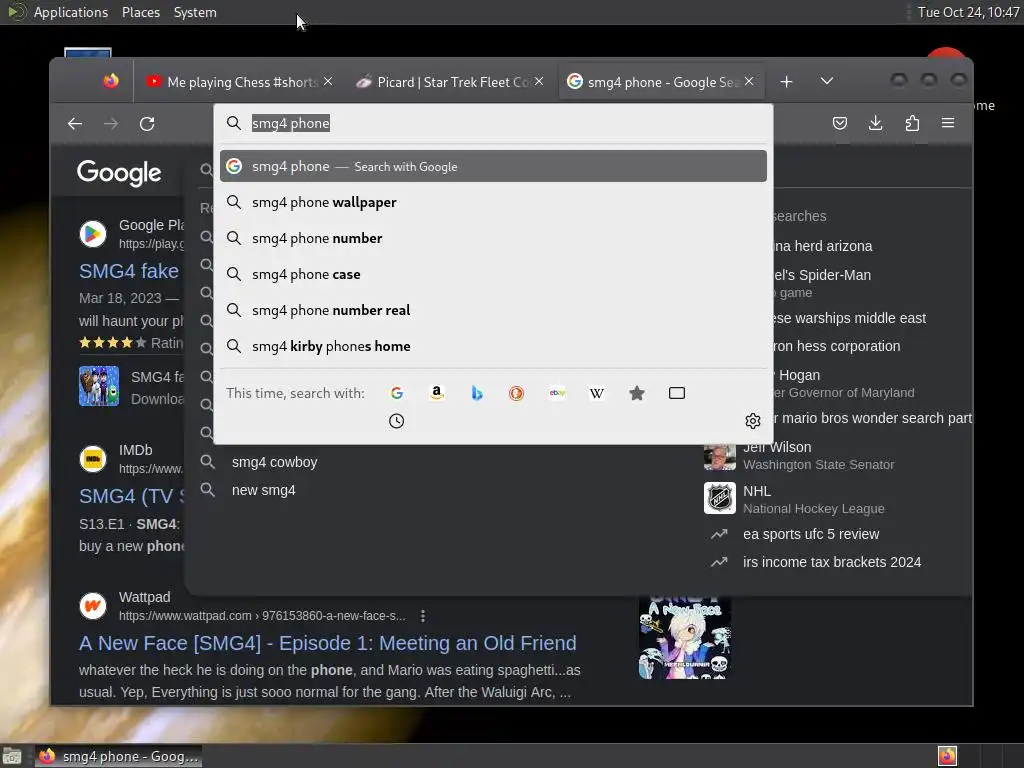1024x768 pixels.
Task: Click the A New Face thumbnail image
Action: (x=684, y=639)
